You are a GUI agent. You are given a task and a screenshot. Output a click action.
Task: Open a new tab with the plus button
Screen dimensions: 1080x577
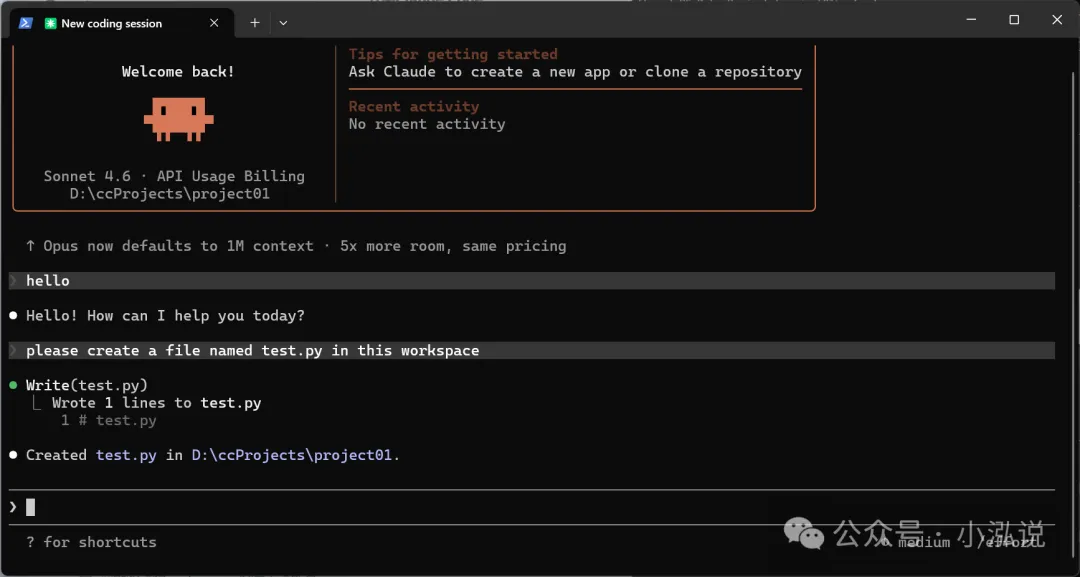coord(255,22)
